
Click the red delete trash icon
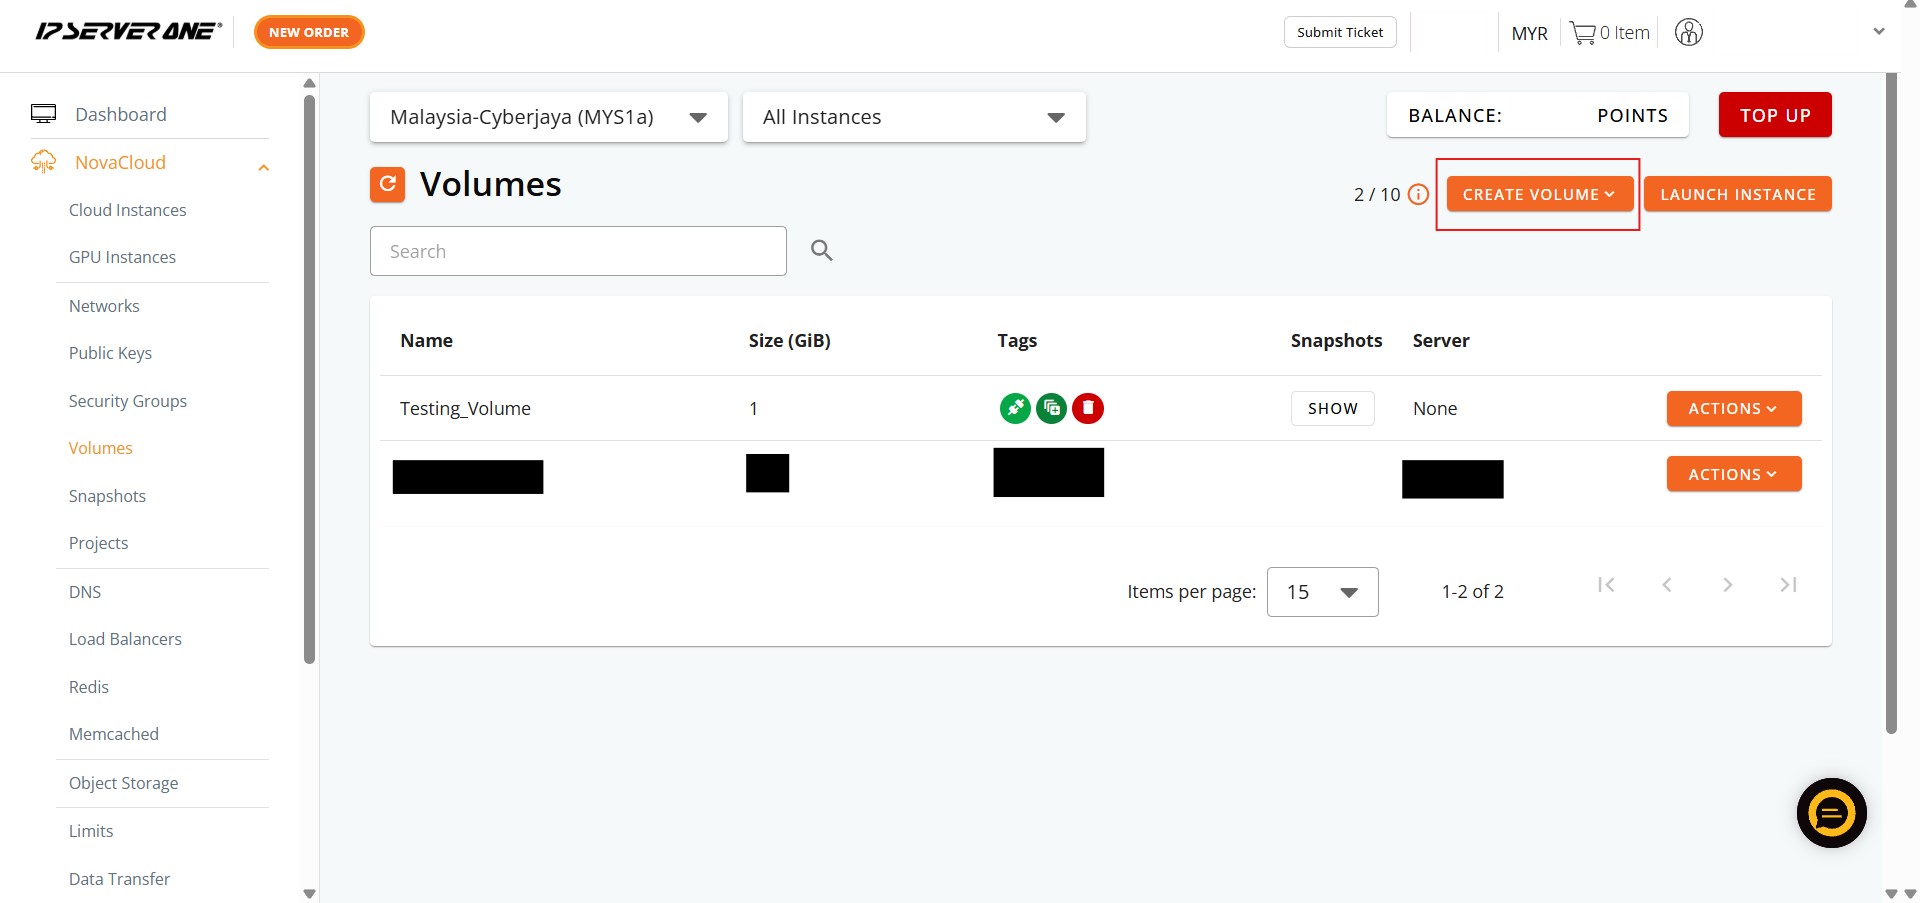(1088, 408)
